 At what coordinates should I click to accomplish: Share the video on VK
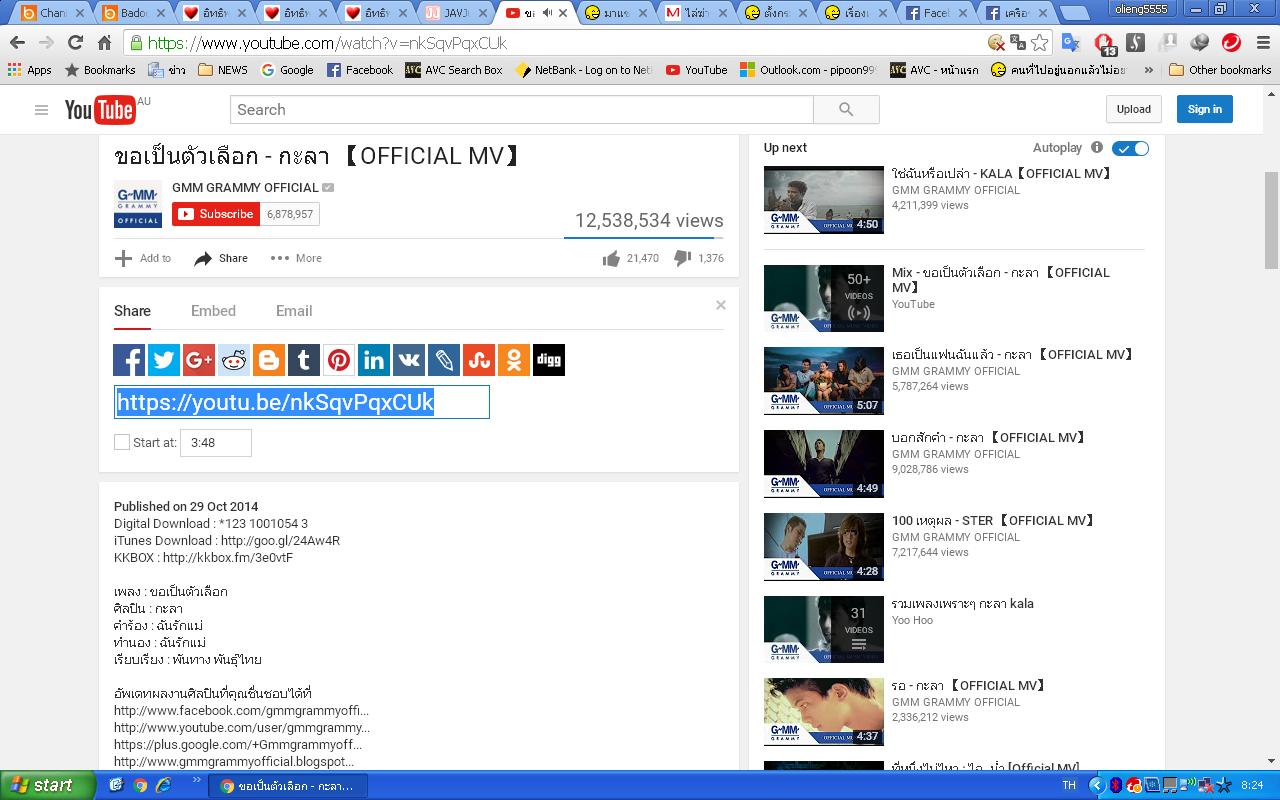(x=409, y=360)
